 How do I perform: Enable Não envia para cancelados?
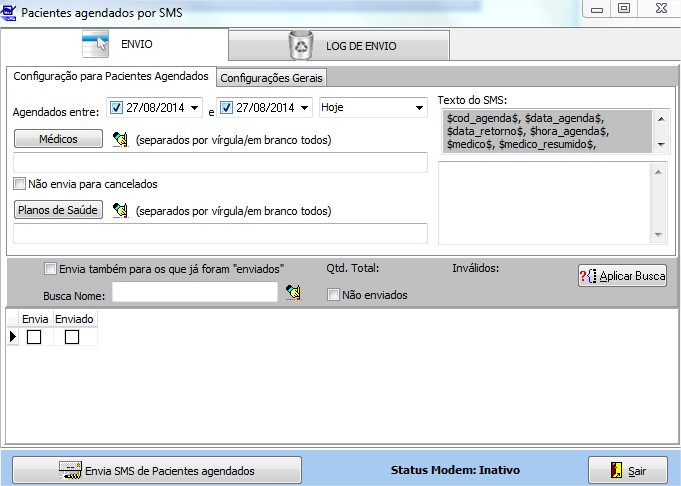(20, 184)
